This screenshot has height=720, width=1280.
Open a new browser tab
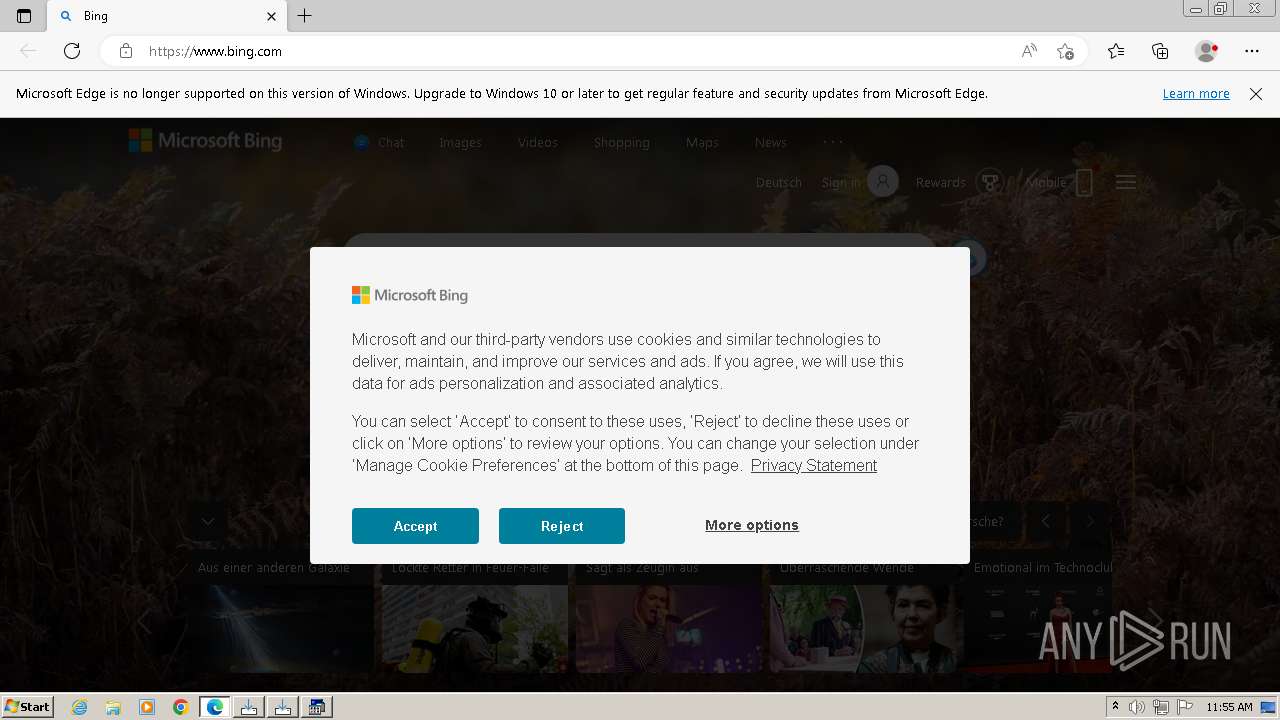(305, 16)
